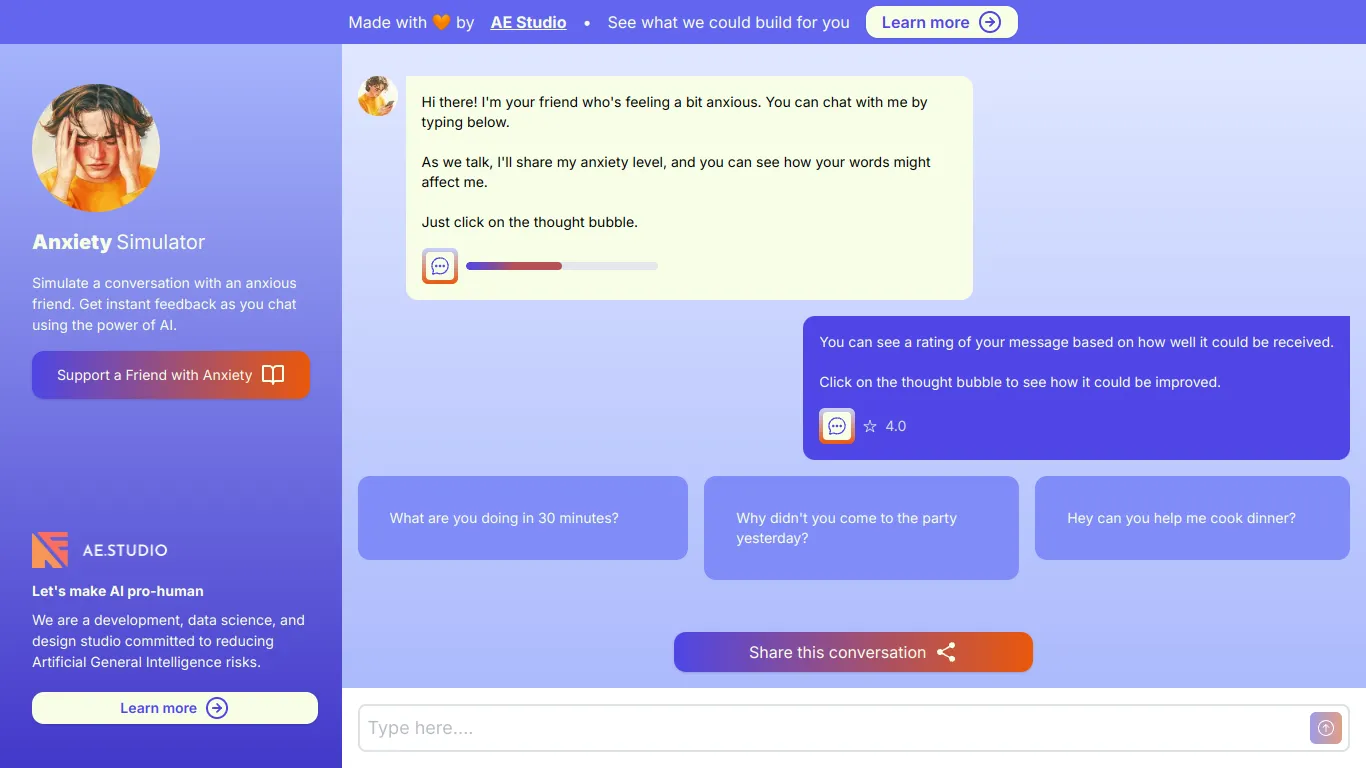Image resolution: width=1366 pixels, height=768 pixels.
Task: Click the open book icon on Support button
Action: click(x=273, y=375)
